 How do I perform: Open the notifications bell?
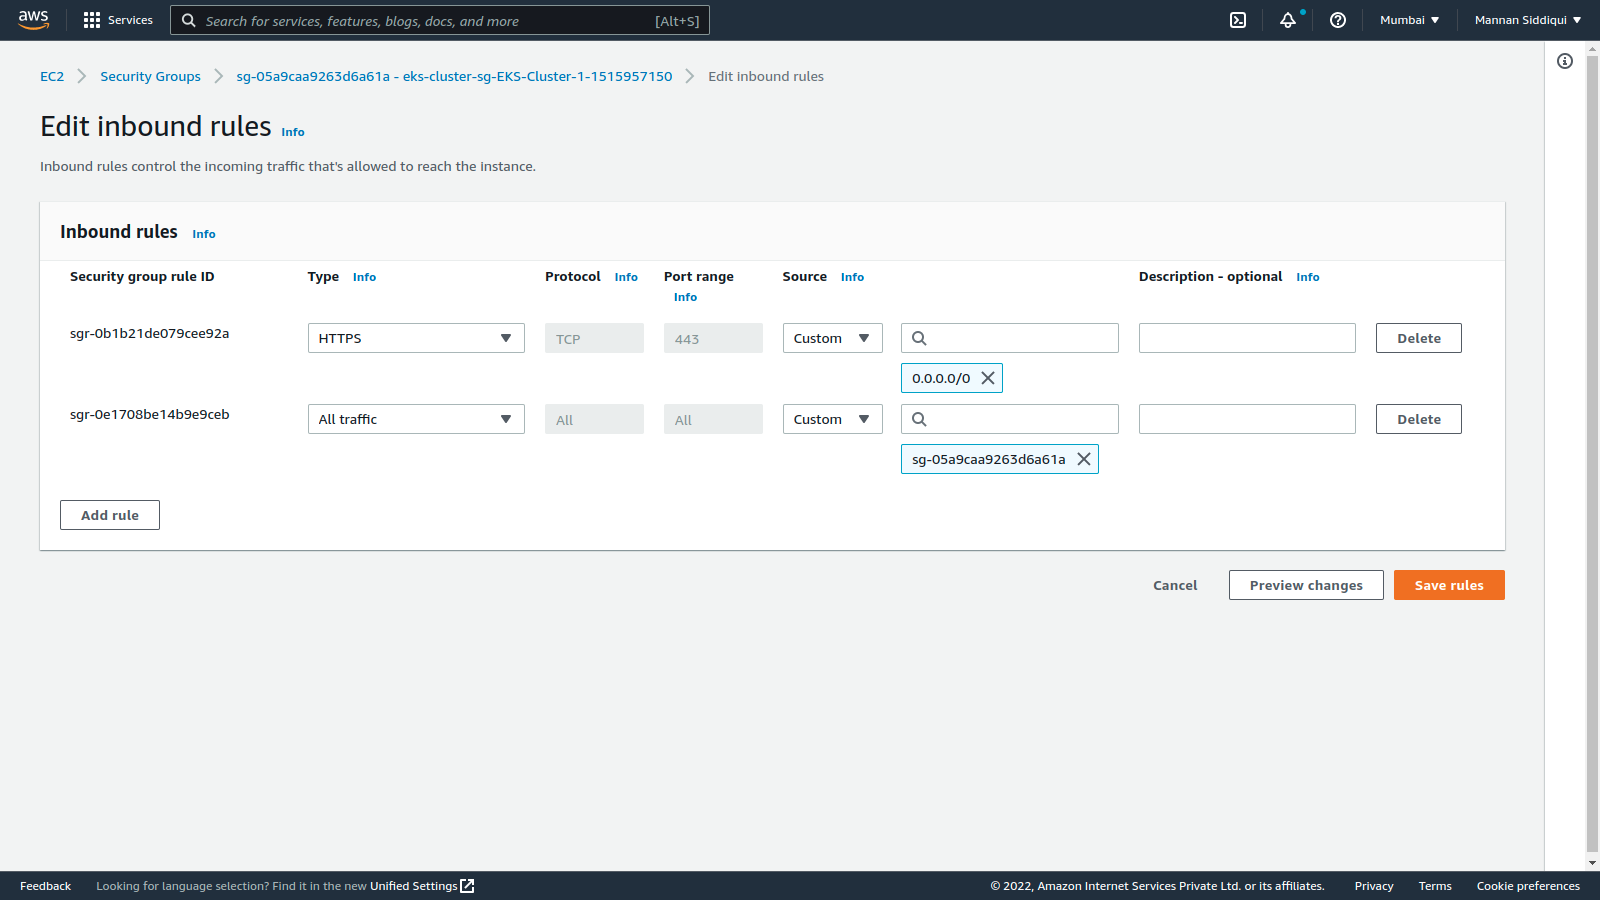click(1288, 19)
